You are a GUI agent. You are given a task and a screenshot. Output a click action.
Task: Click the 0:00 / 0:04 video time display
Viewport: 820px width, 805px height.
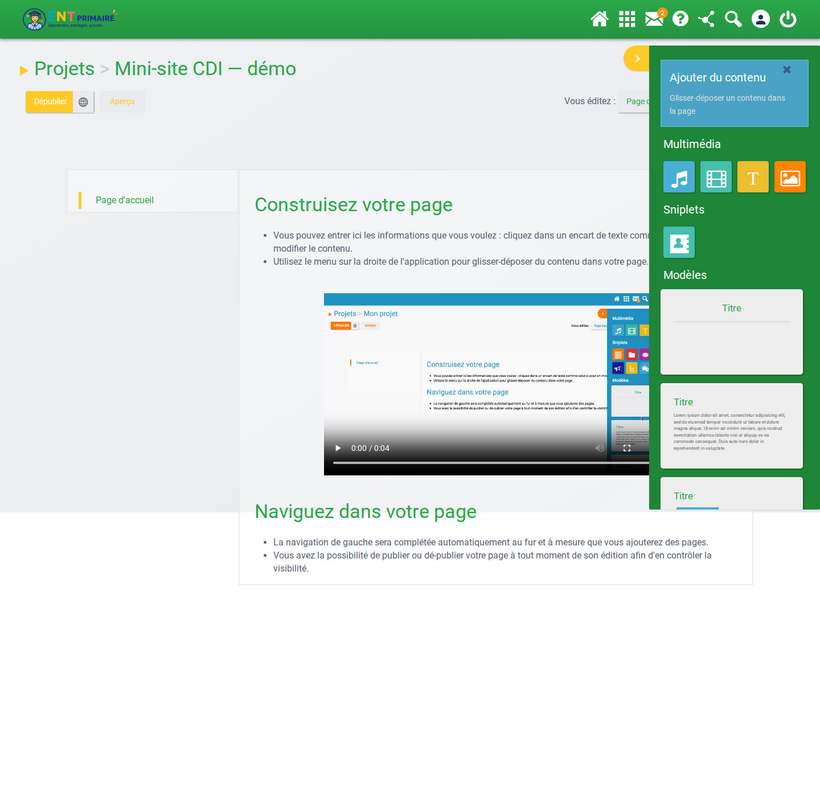370,448
